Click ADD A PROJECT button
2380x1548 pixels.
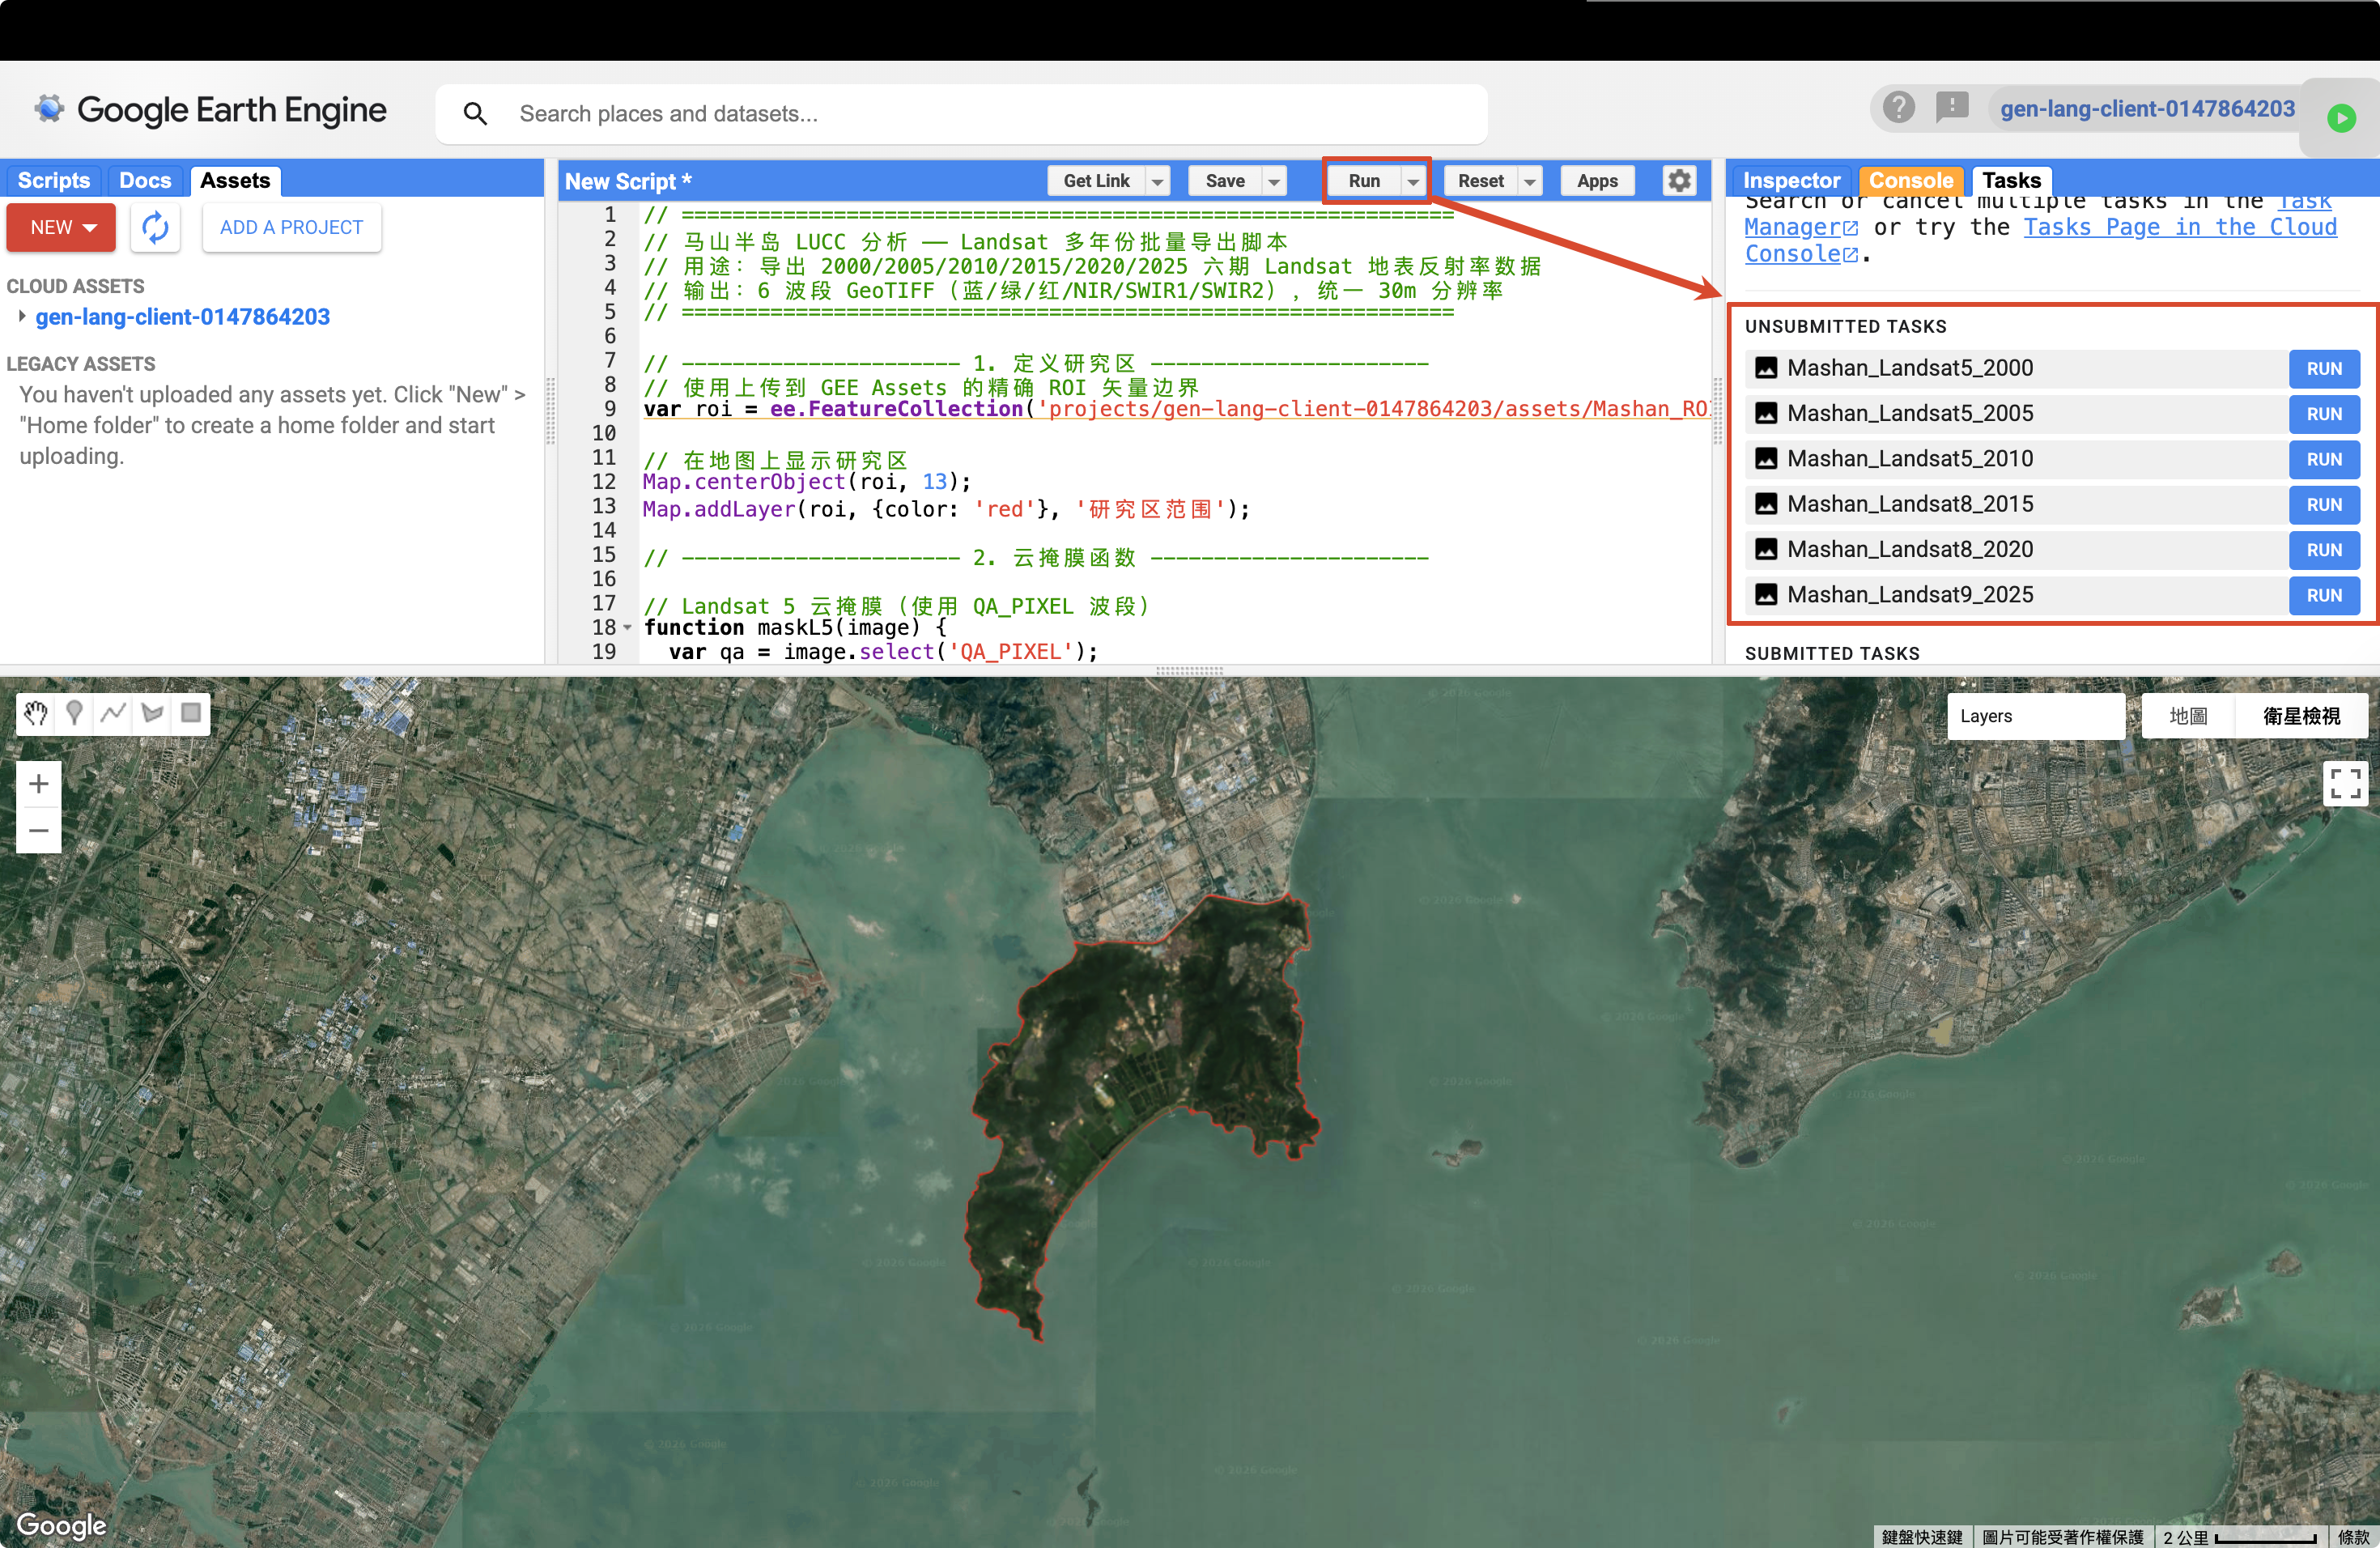(x=292, y=228)
